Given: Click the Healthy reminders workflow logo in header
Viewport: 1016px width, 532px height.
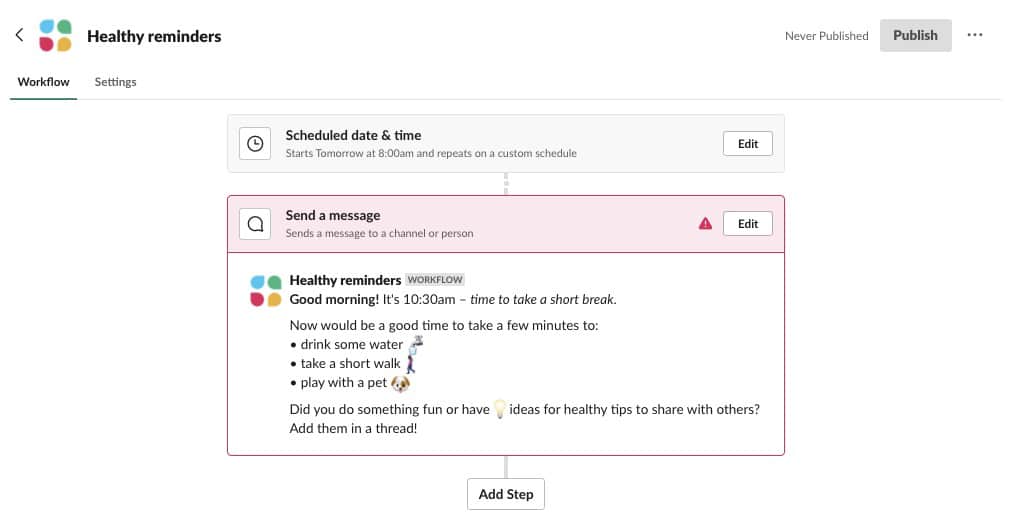Looking at the screenshot, I should [55, 36].
